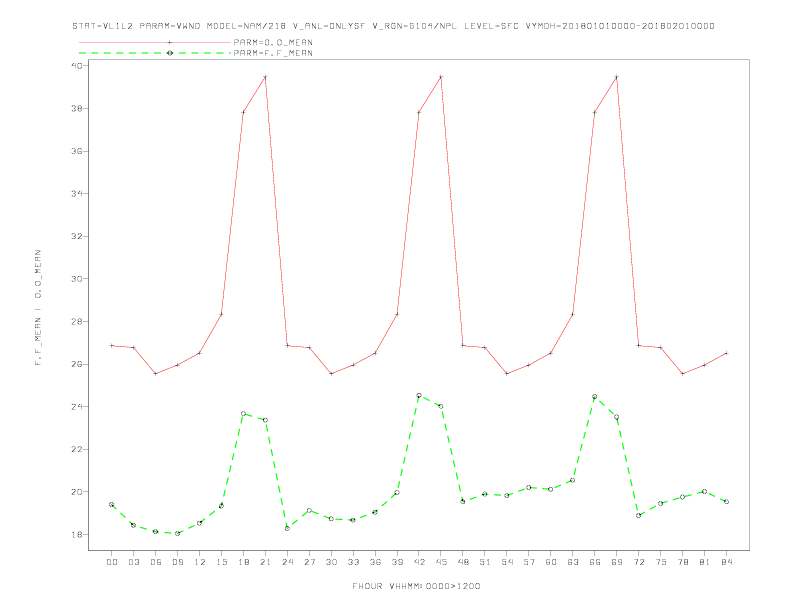The image size is (792, 612).
Task: Click the y-axis tick label 30
Action: tap(78, 279)
